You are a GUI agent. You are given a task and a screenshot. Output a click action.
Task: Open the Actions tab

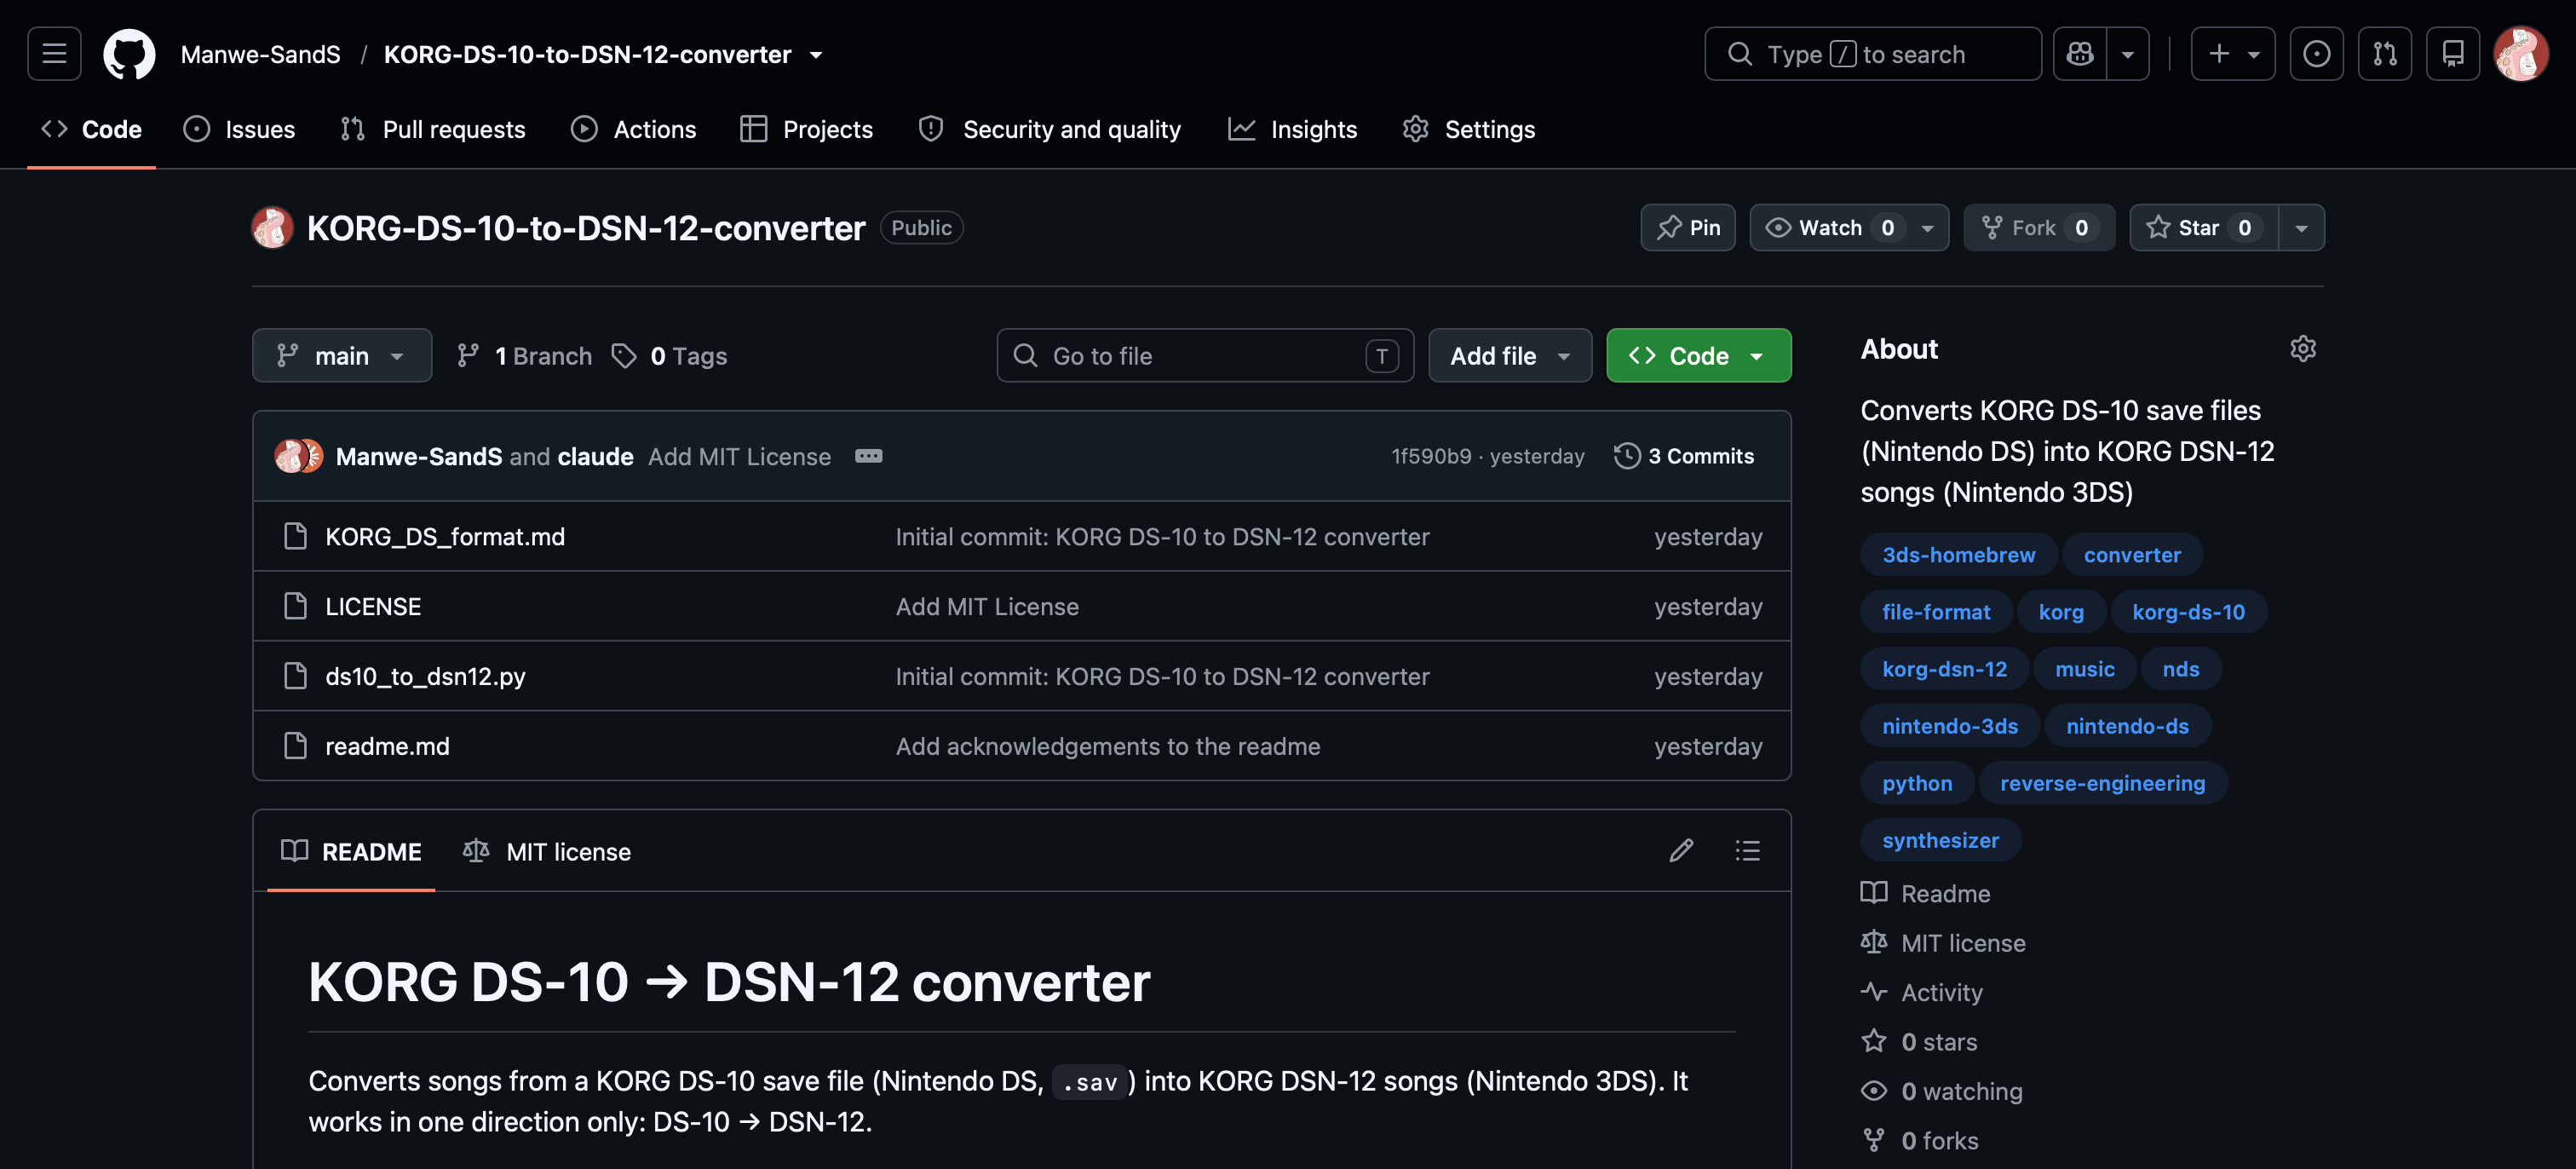[633, 129]
